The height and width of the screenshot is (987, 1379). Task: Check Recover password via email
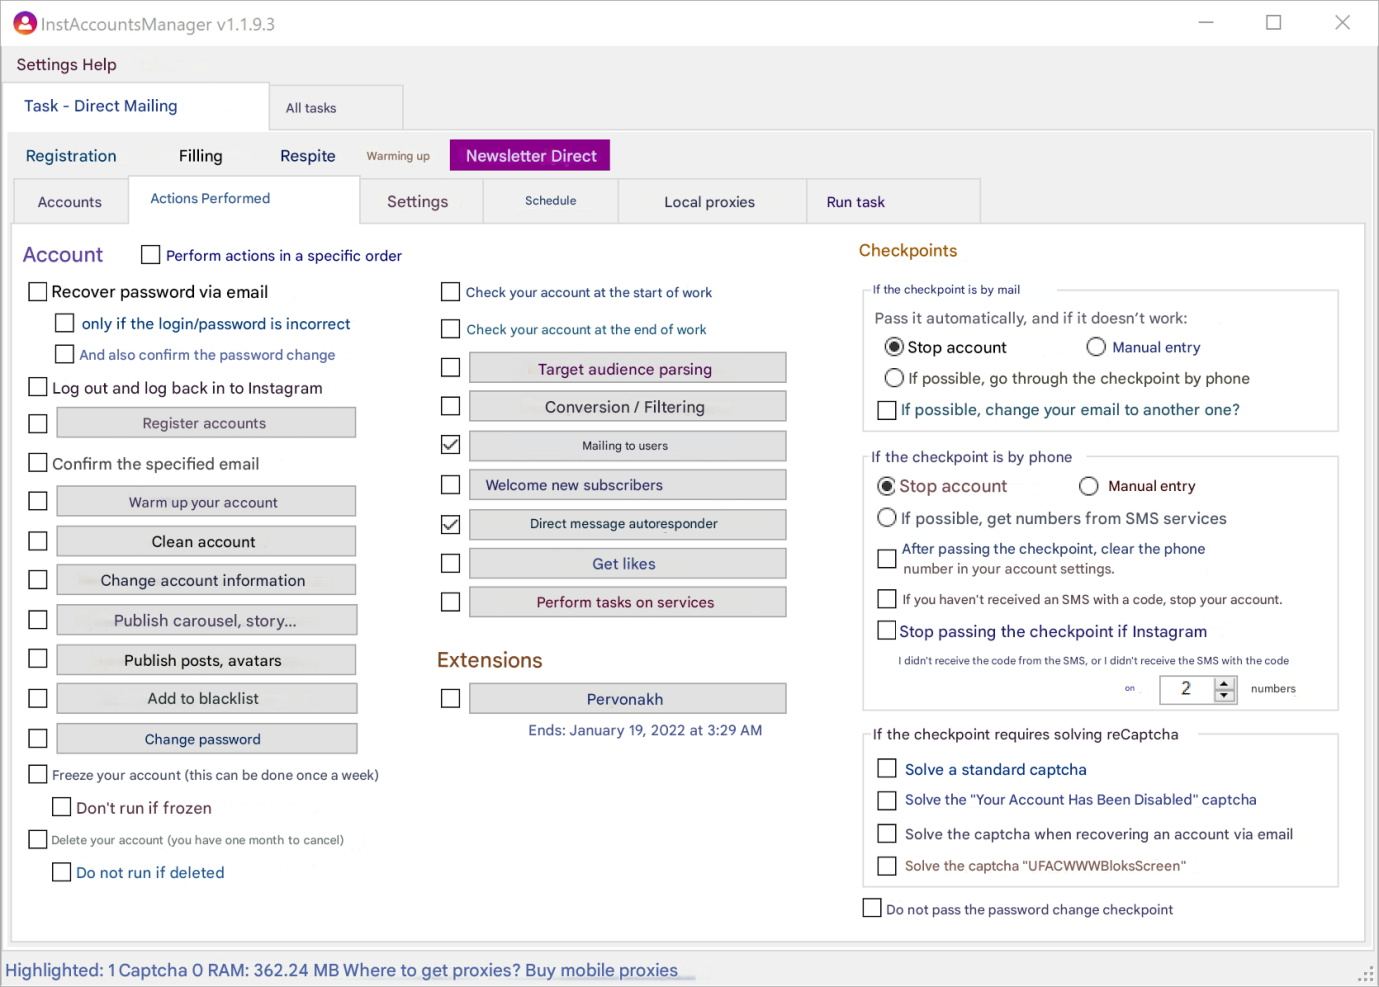tap(38, 292)
